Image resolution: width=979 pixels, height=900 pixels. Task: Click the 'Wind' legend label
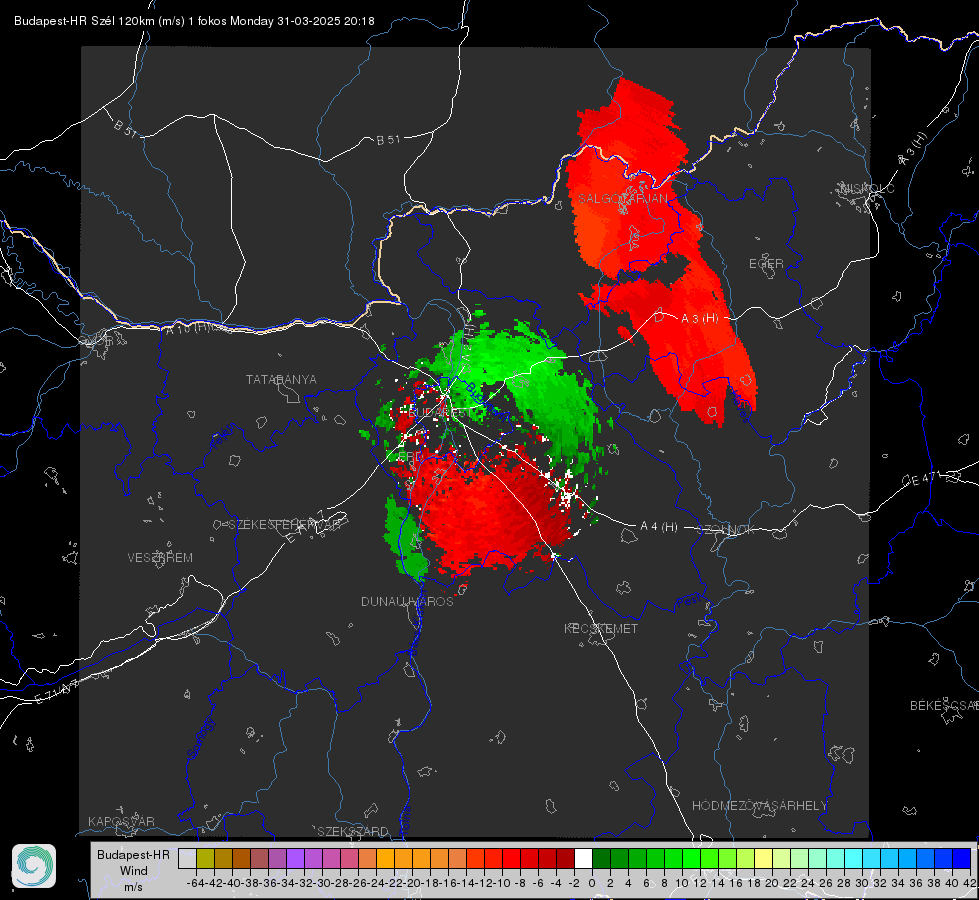[x=134, y=871]
